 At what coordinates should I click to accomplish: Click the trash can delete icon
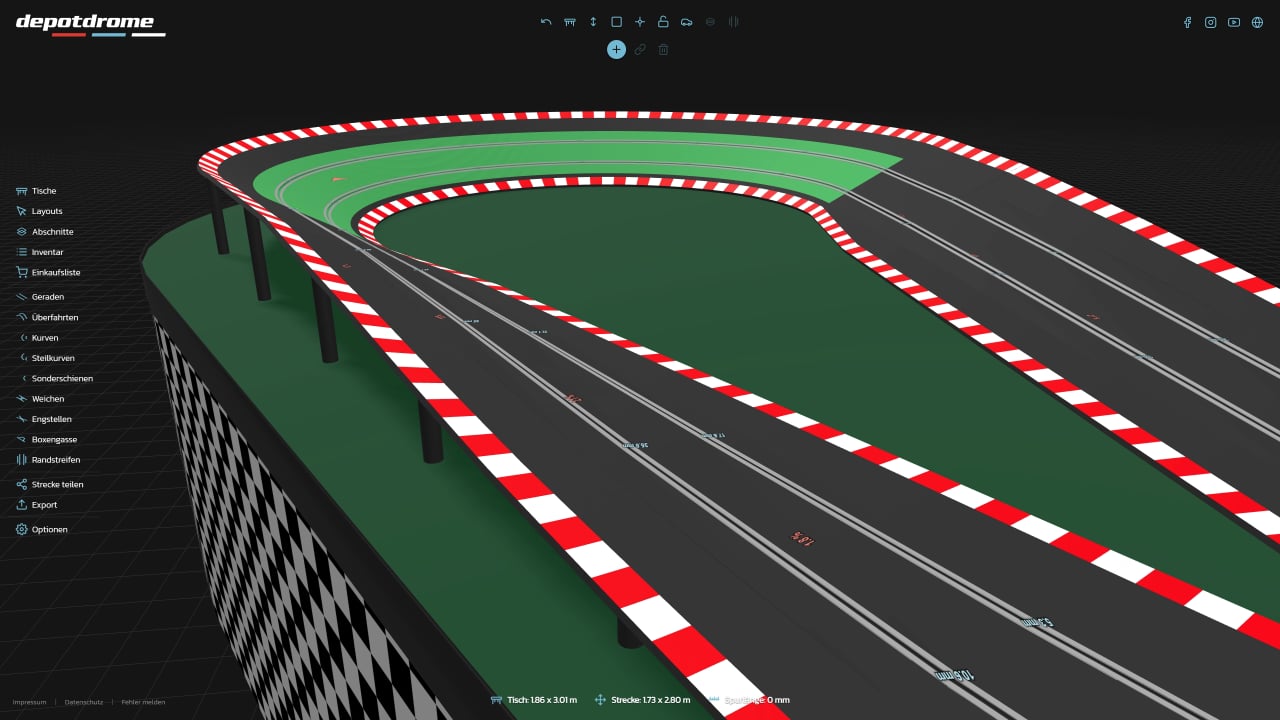pos(663,49)
